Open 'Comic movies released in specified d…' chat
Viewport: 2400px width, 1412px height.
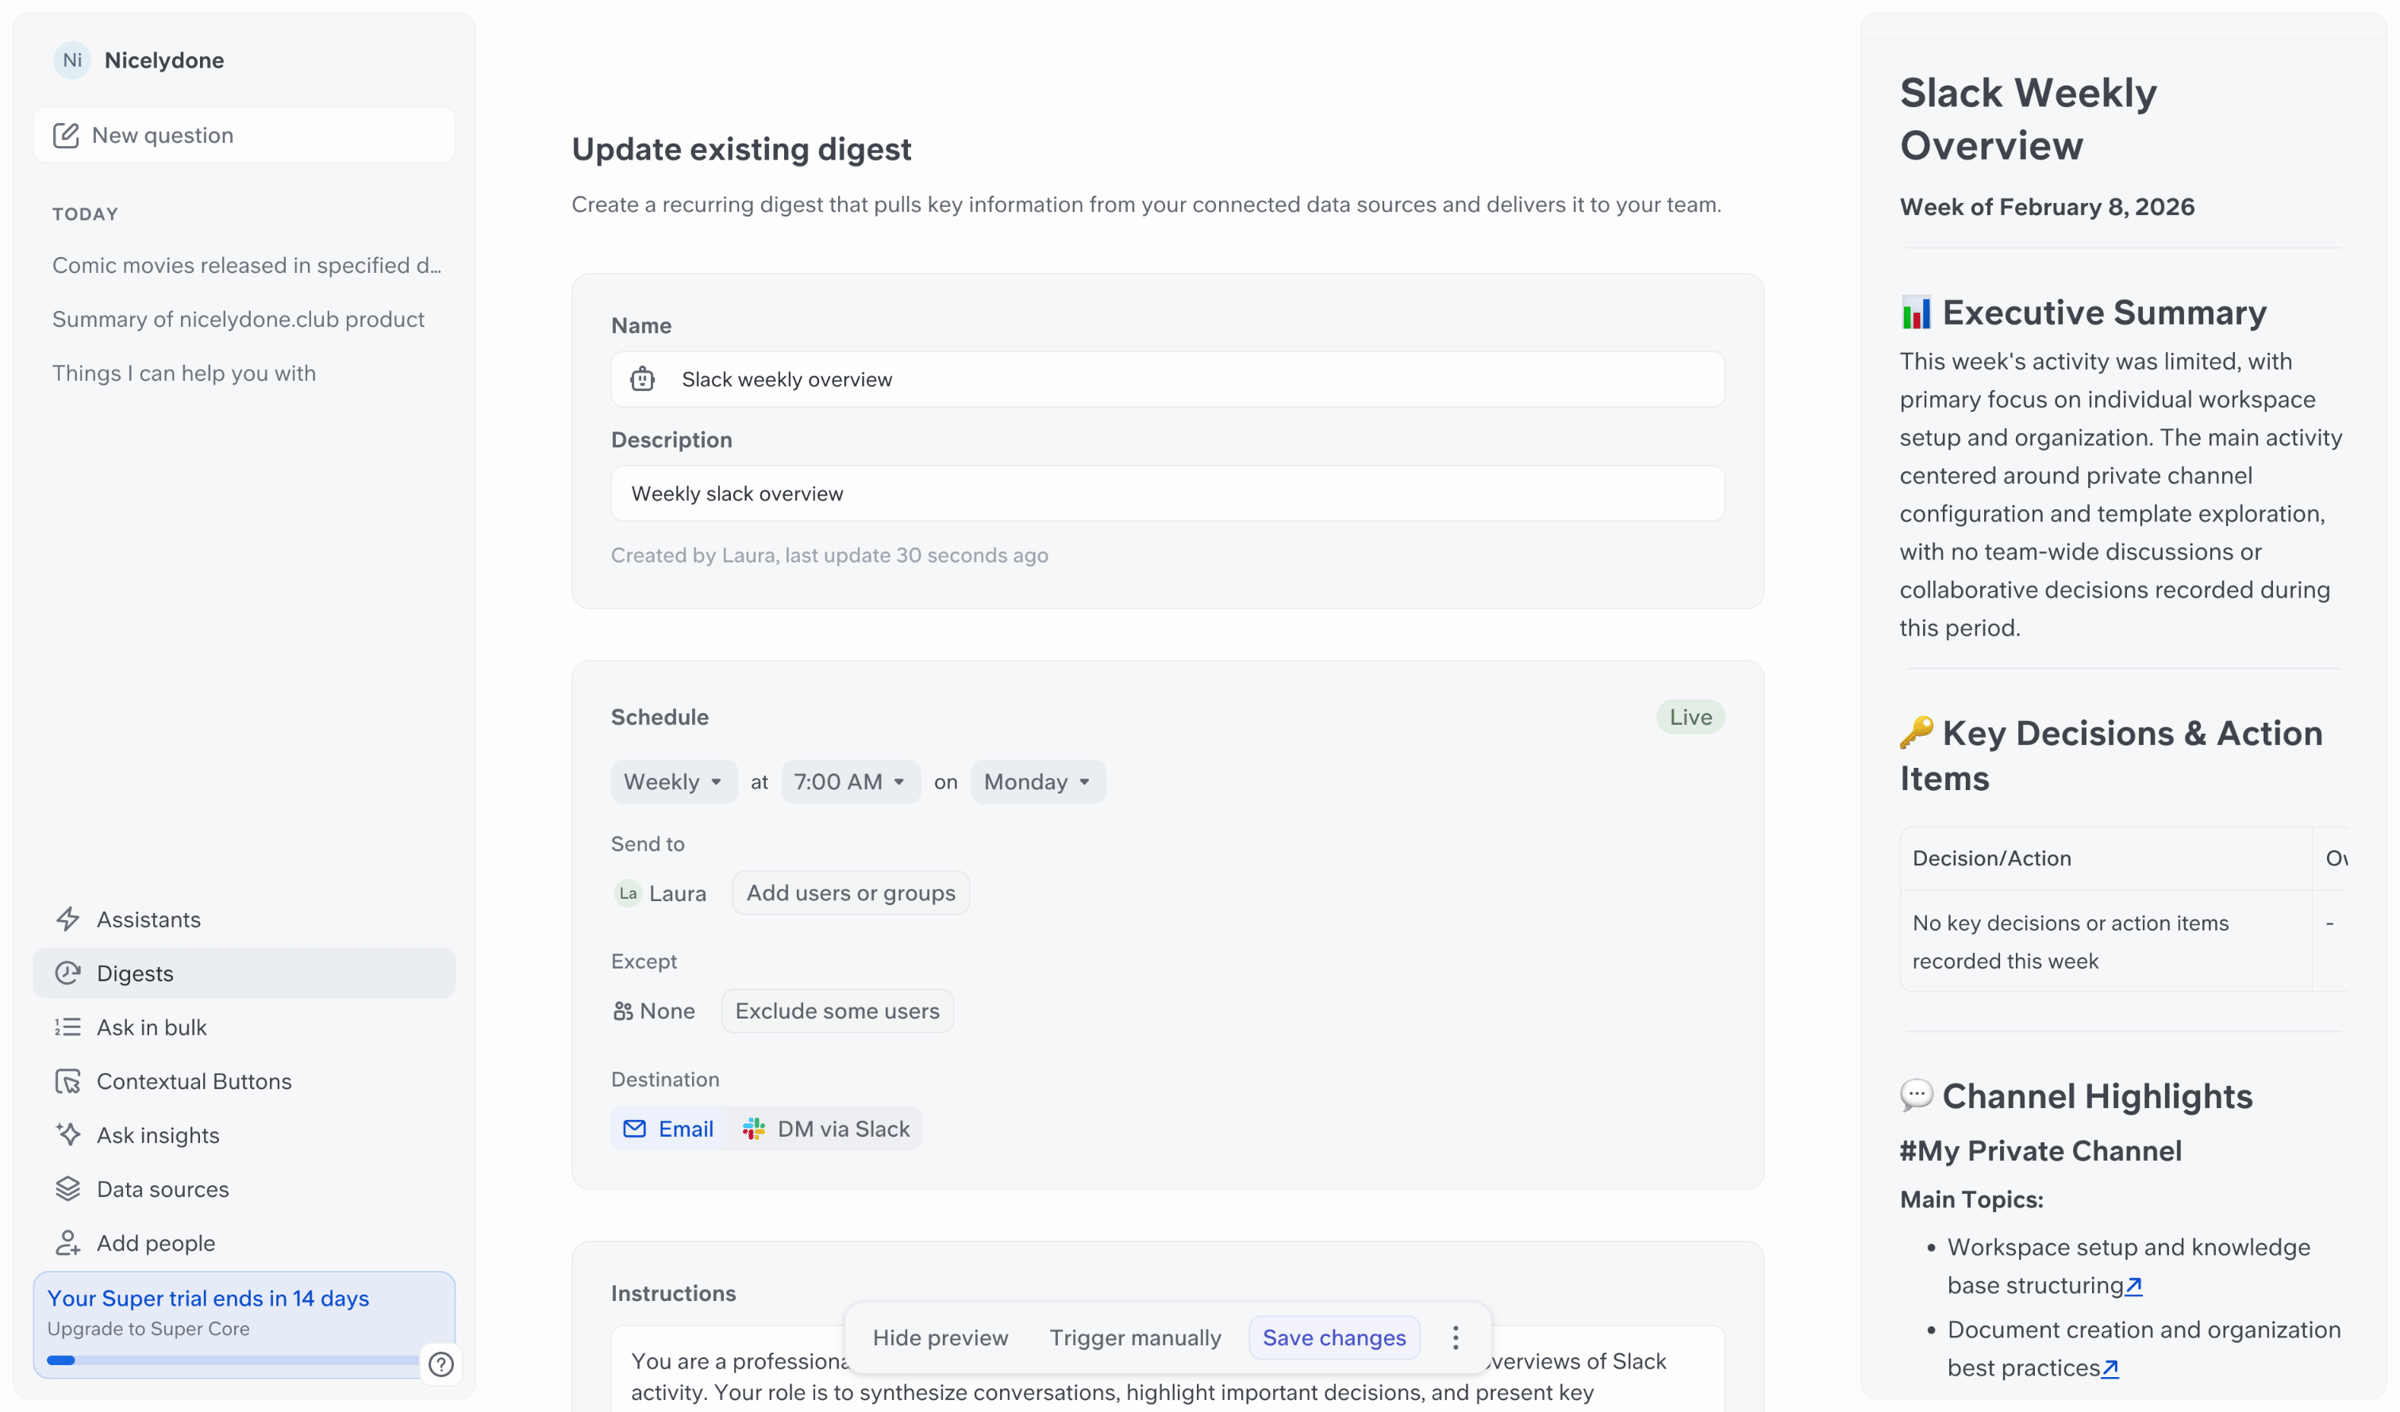pyautogui.click(x=247, y=265)
